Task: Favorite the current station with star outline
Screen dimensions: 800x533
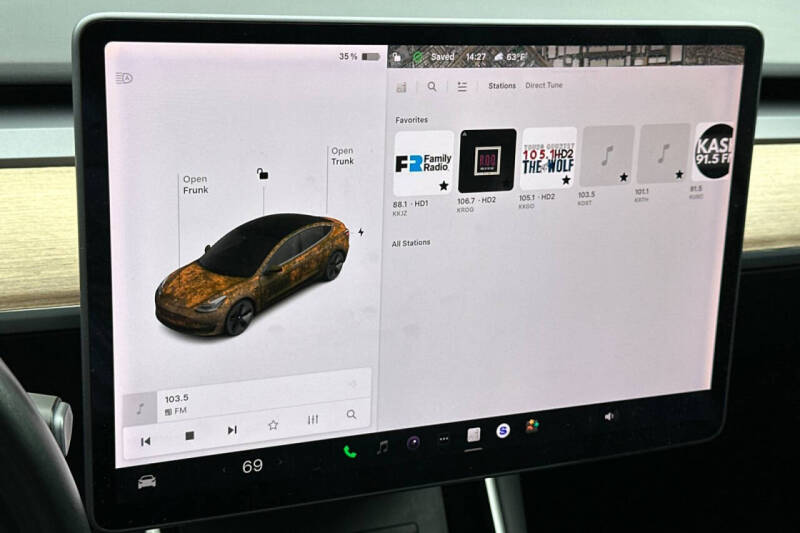Action: tap(273, 425)
